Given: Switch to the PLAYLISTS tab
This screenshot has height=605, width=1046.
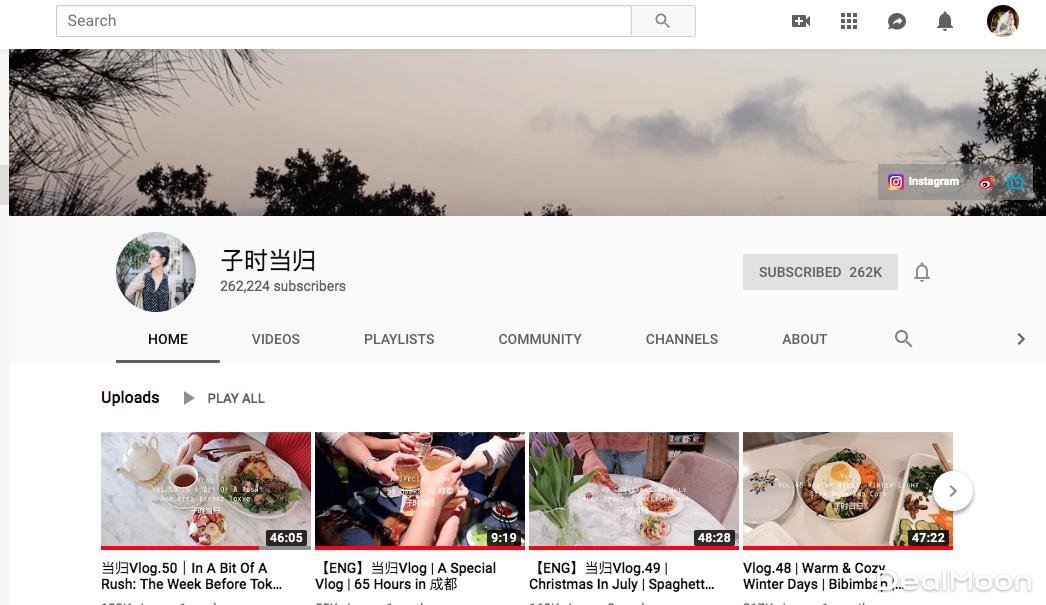Looking at the screenshot, I should tap(399, 339).
